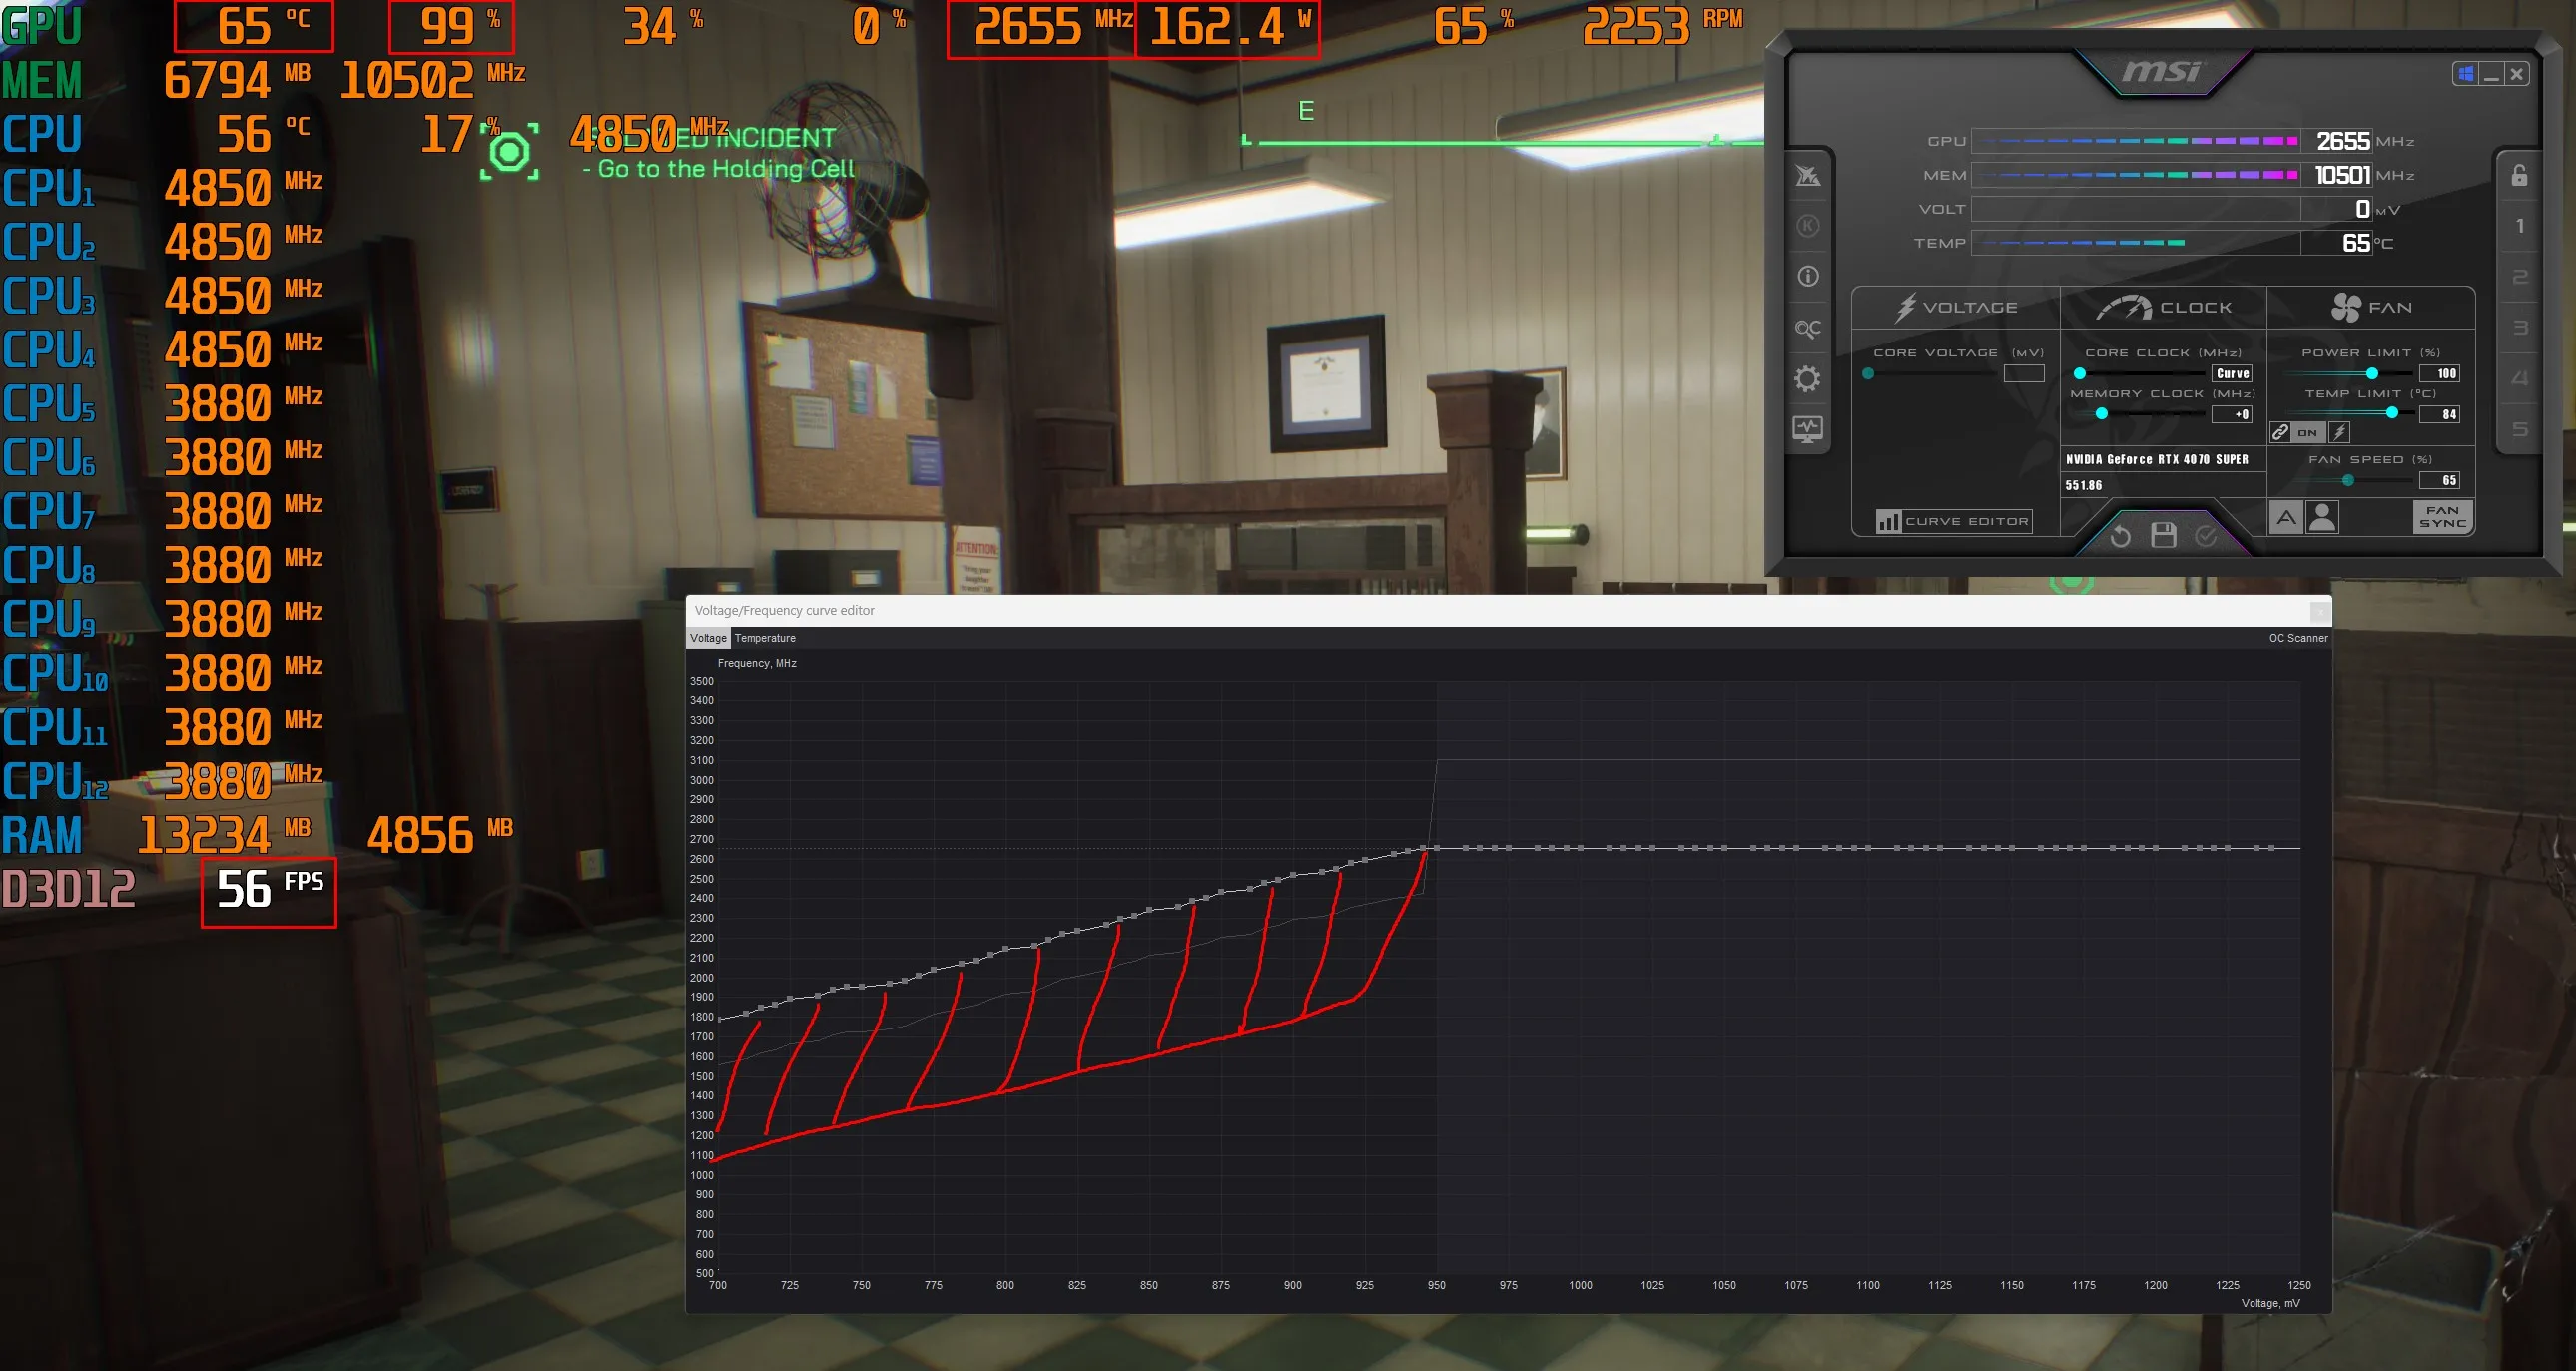Image resolution: width=2576 pixels, height=1371 pixels.
Task: Click the driver version '551.86' text
Action: click(x=2083, y=486)
